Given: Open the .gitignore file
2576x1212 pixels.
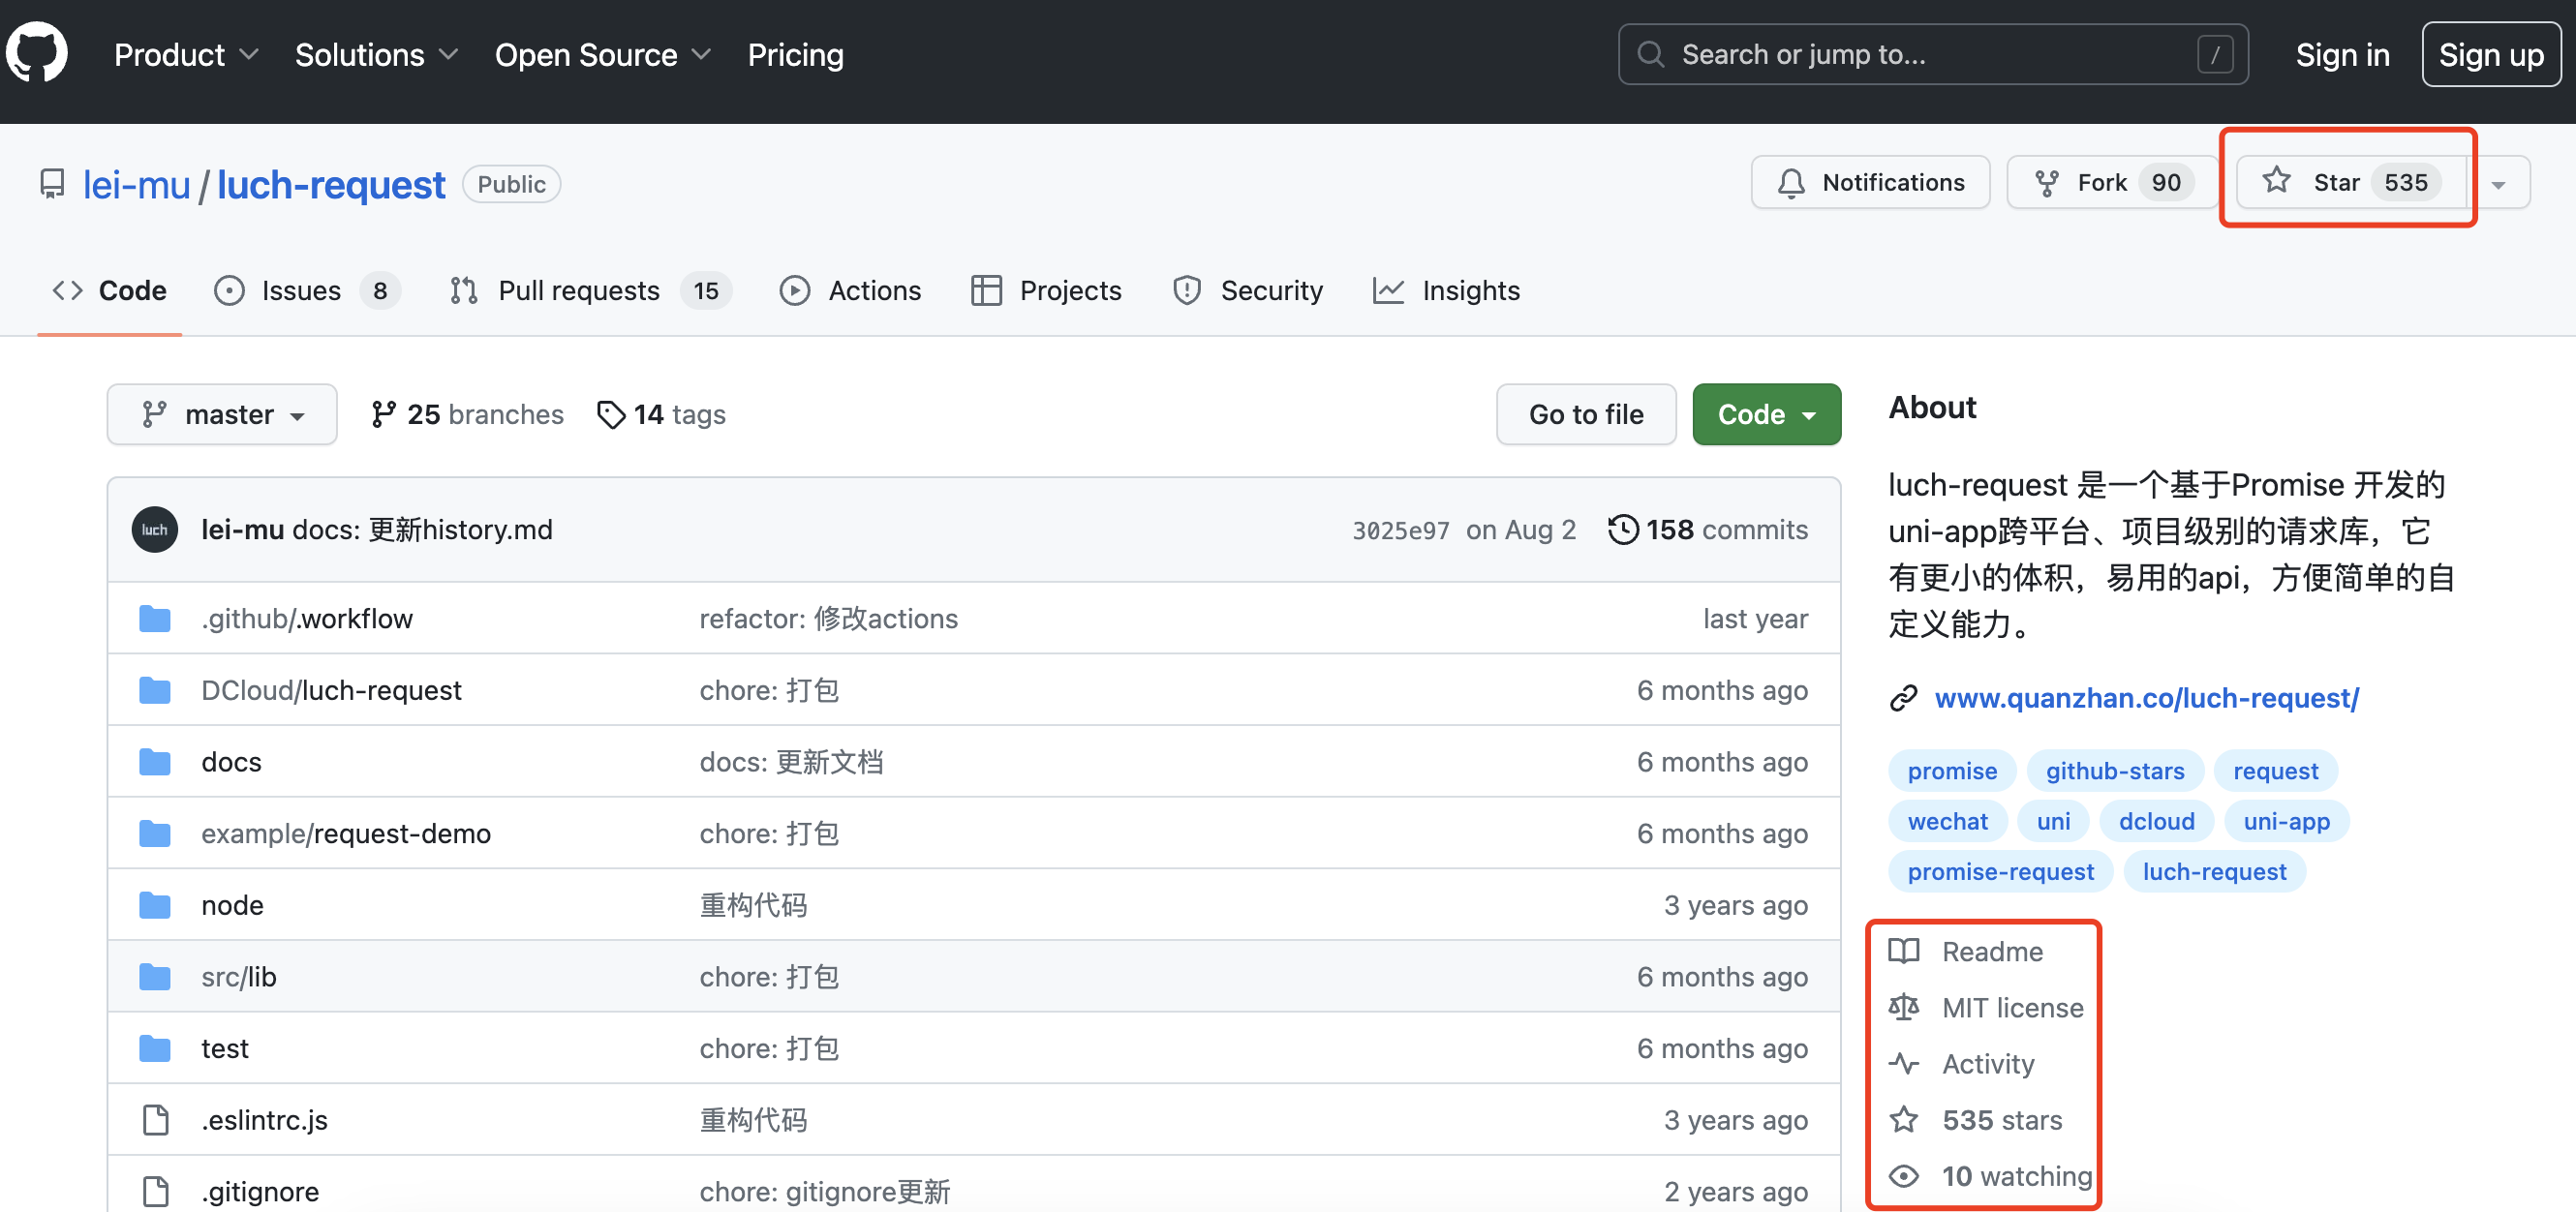Looking at the screenshot, I should [260, 1191].
